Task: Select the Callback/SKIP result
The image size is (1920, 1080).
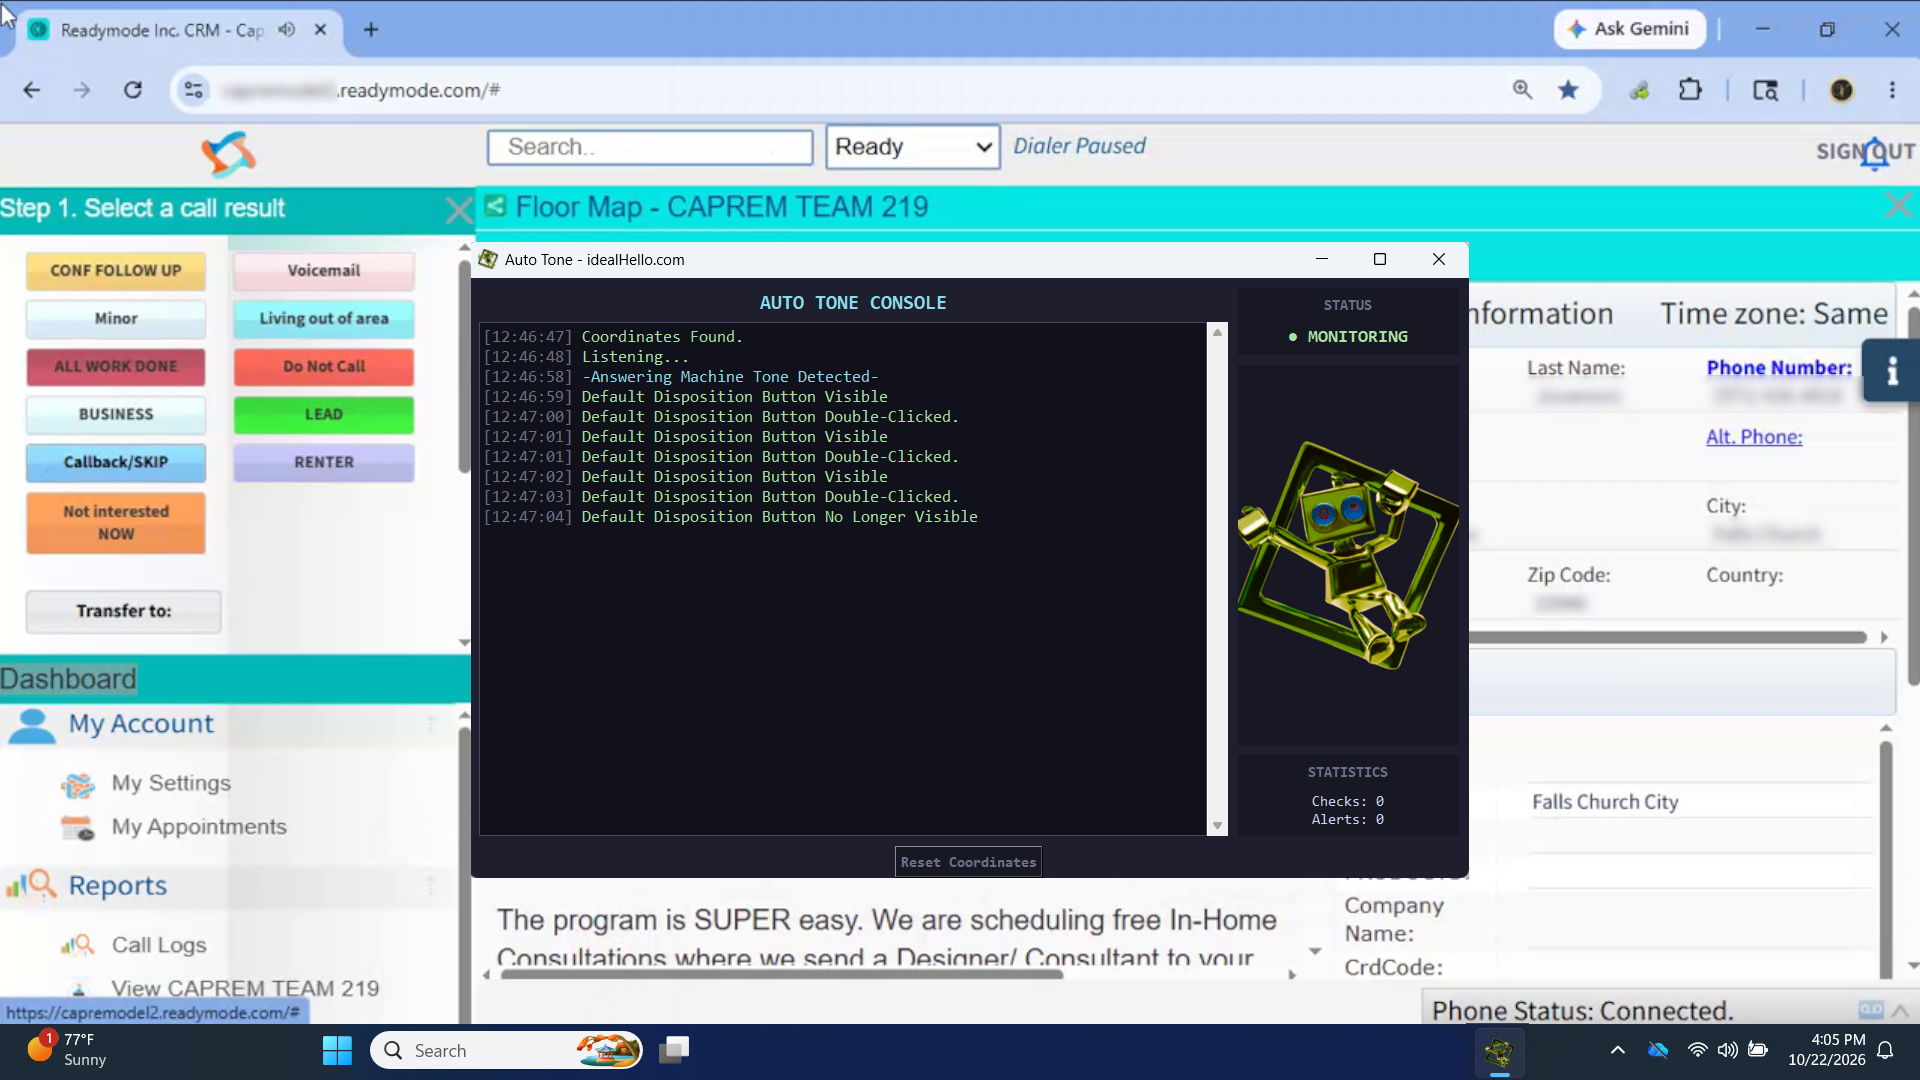Action: point(116,462)
